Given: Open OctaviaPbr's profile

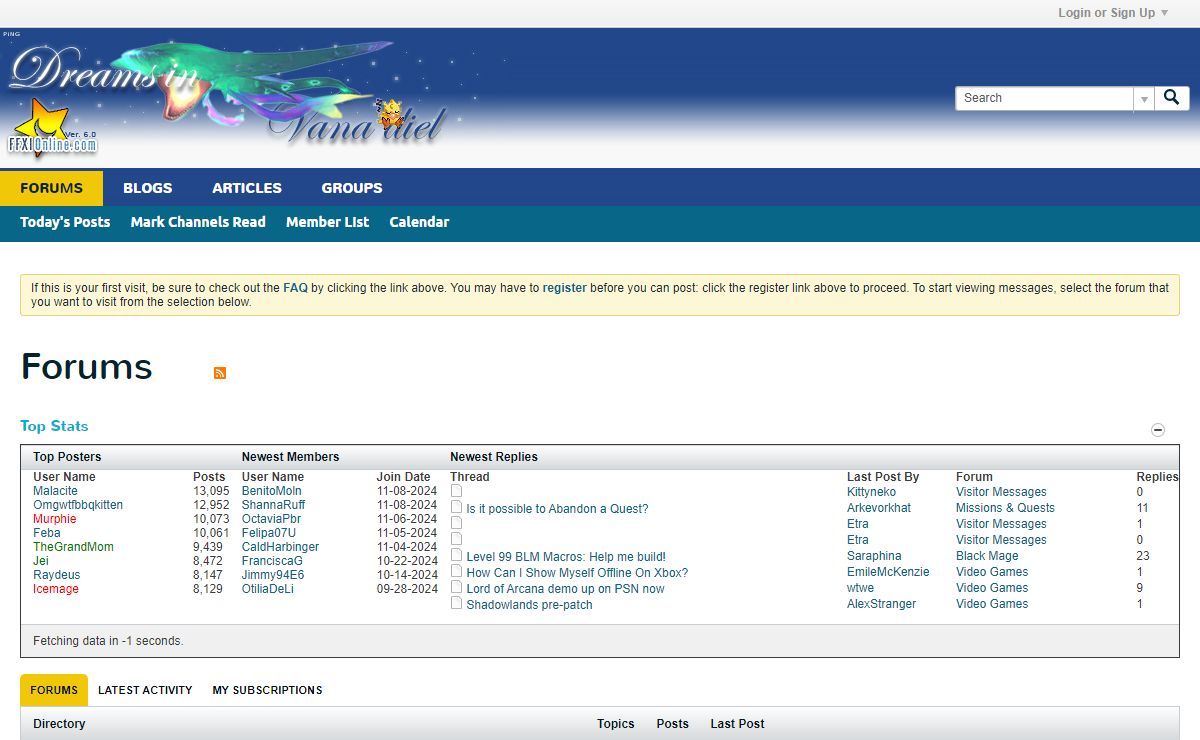Looking at the screenshot, I should [x=271, y=519].
